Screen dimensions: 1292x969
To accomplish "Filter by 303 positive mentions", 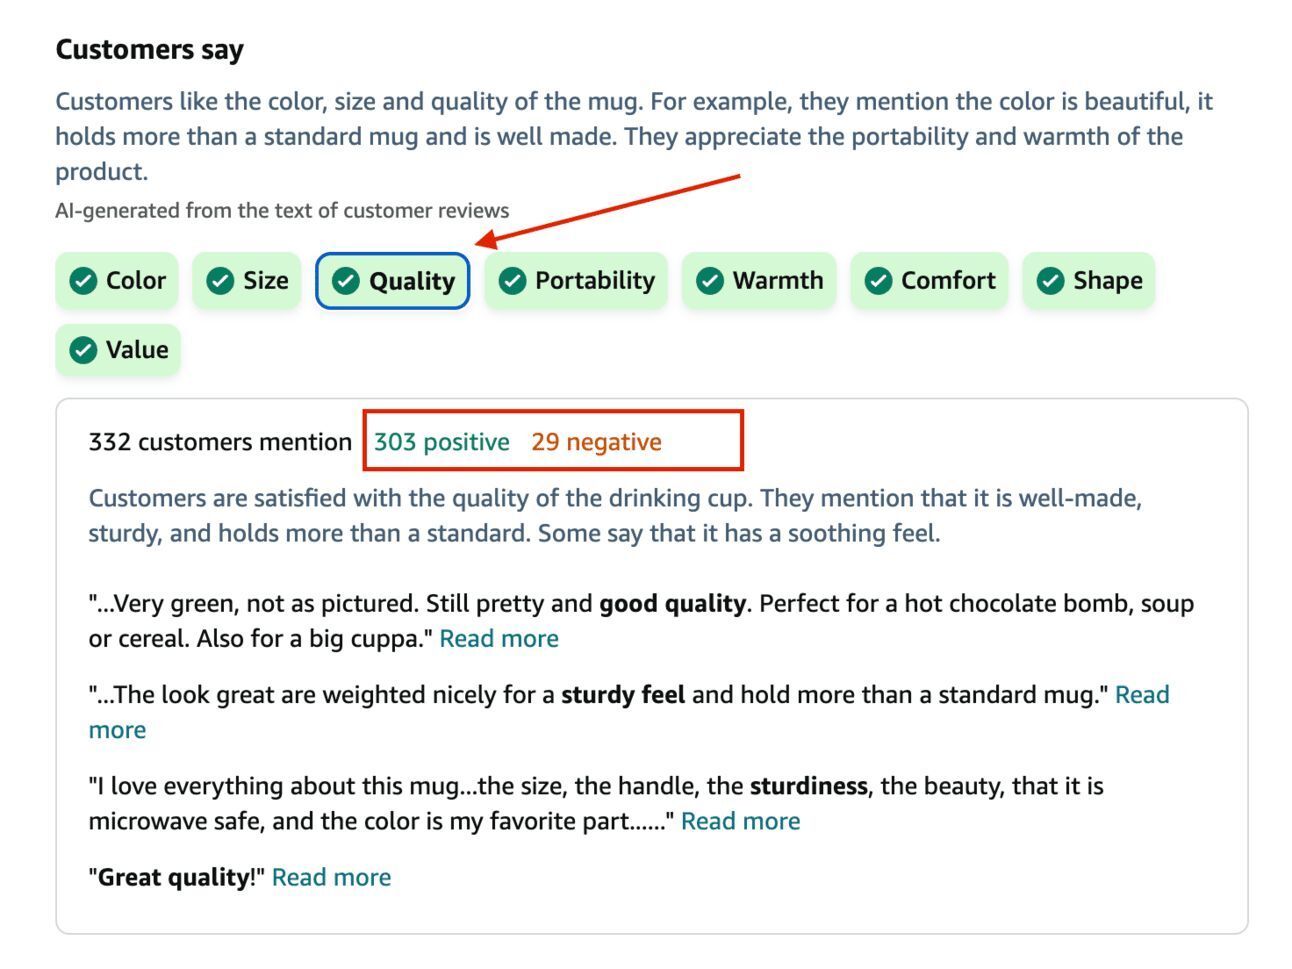I will 442,442.
